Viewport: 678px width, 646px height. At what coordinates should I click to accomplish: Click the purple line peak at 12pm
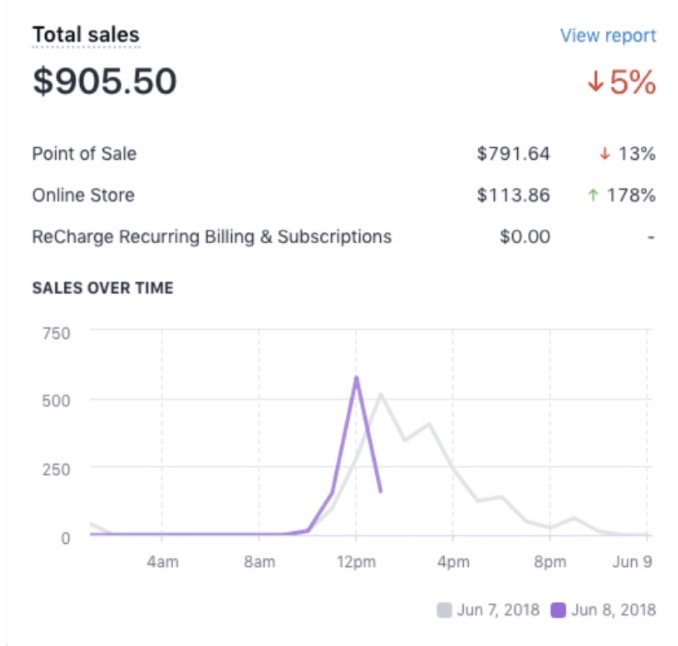pos(356,377)
